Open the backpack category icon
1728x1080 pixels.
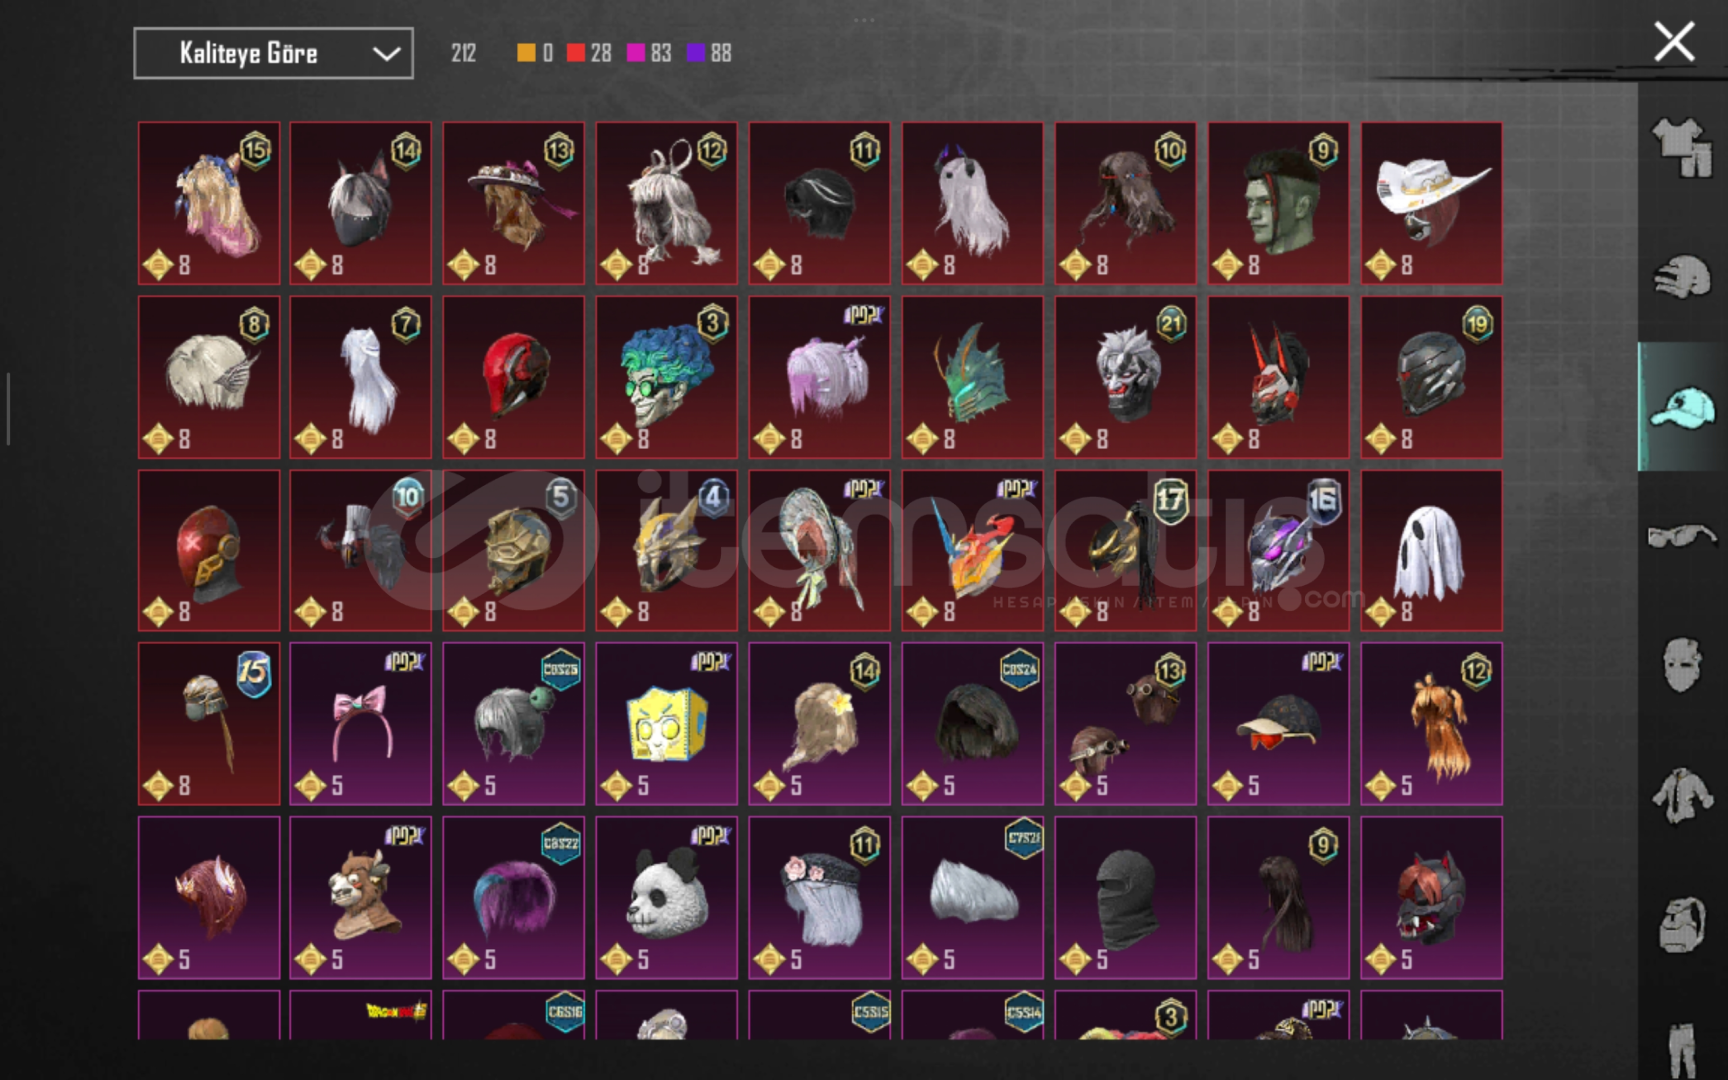pos(1682,924)
